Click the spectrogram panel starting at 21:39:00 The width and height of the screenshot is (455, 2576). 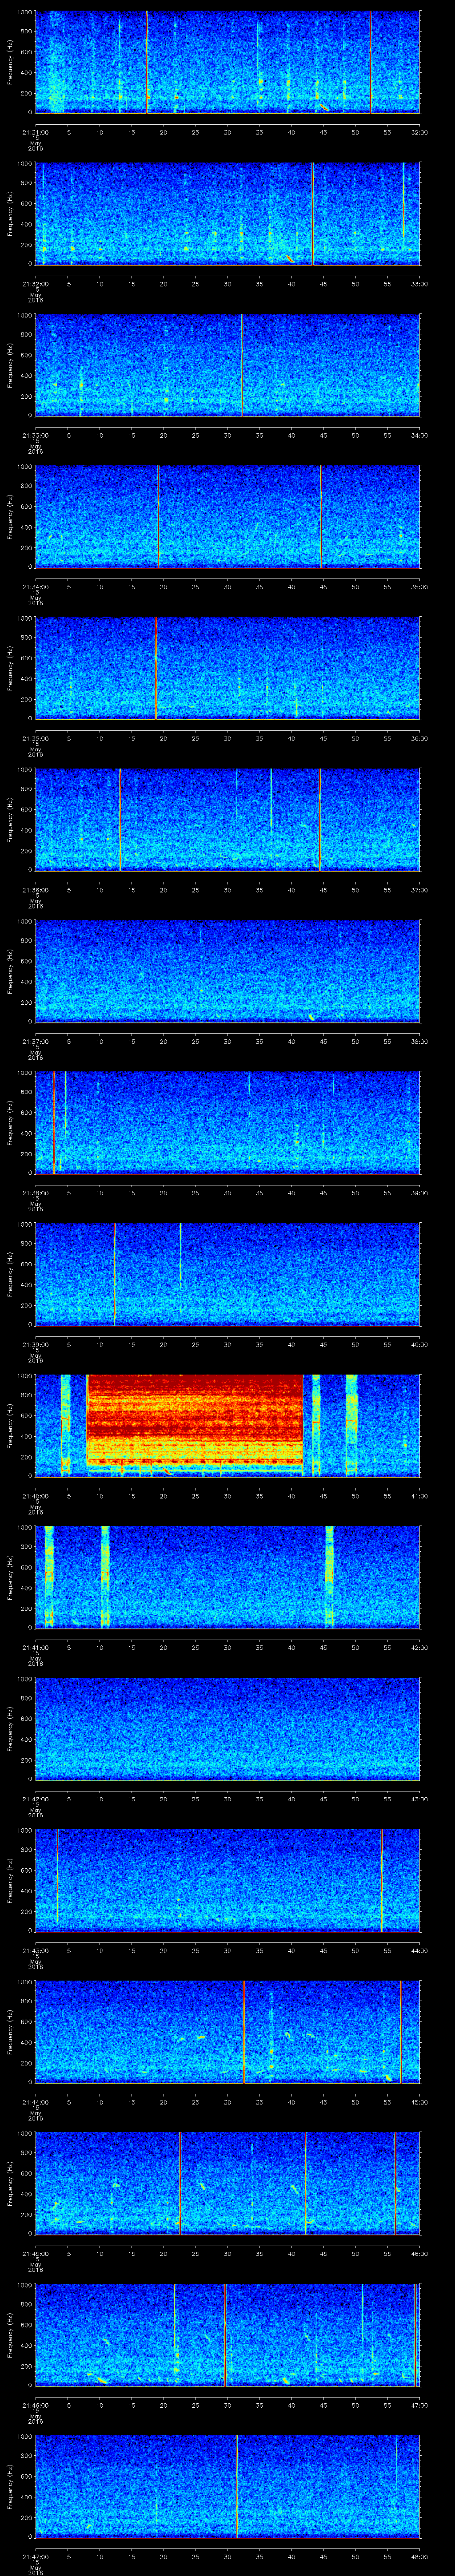pos(227,1274)
